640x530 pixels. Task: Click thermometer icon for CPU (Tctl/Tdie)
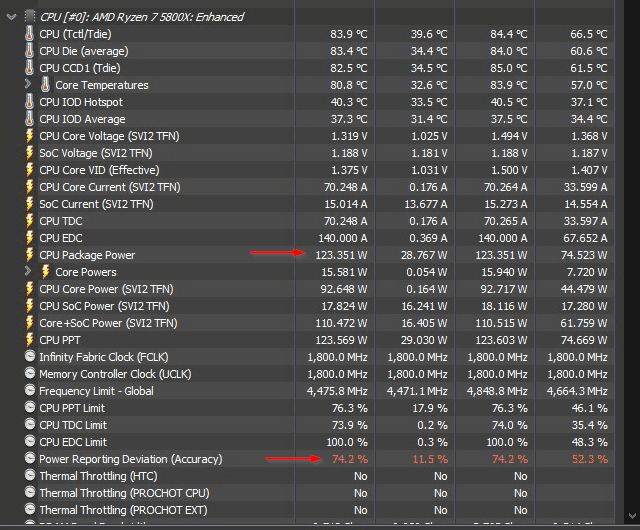[x=29, y=34]
